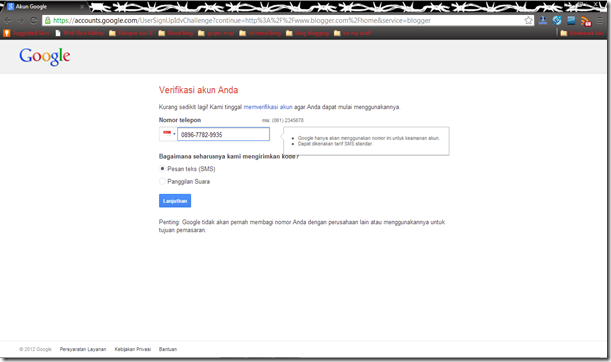
Task: Click the © 2012 Google footer text
Action: [35, 349]
